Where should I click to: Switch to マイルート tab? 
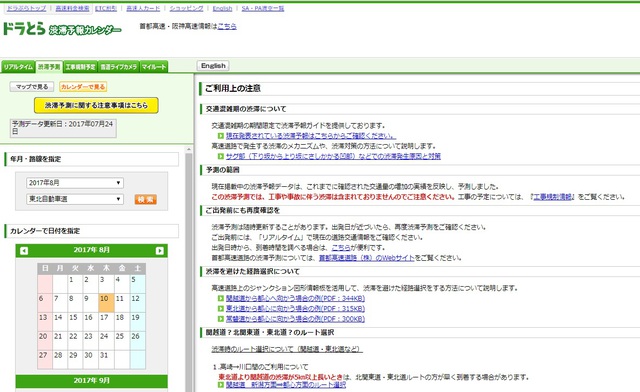coord(154,67)
